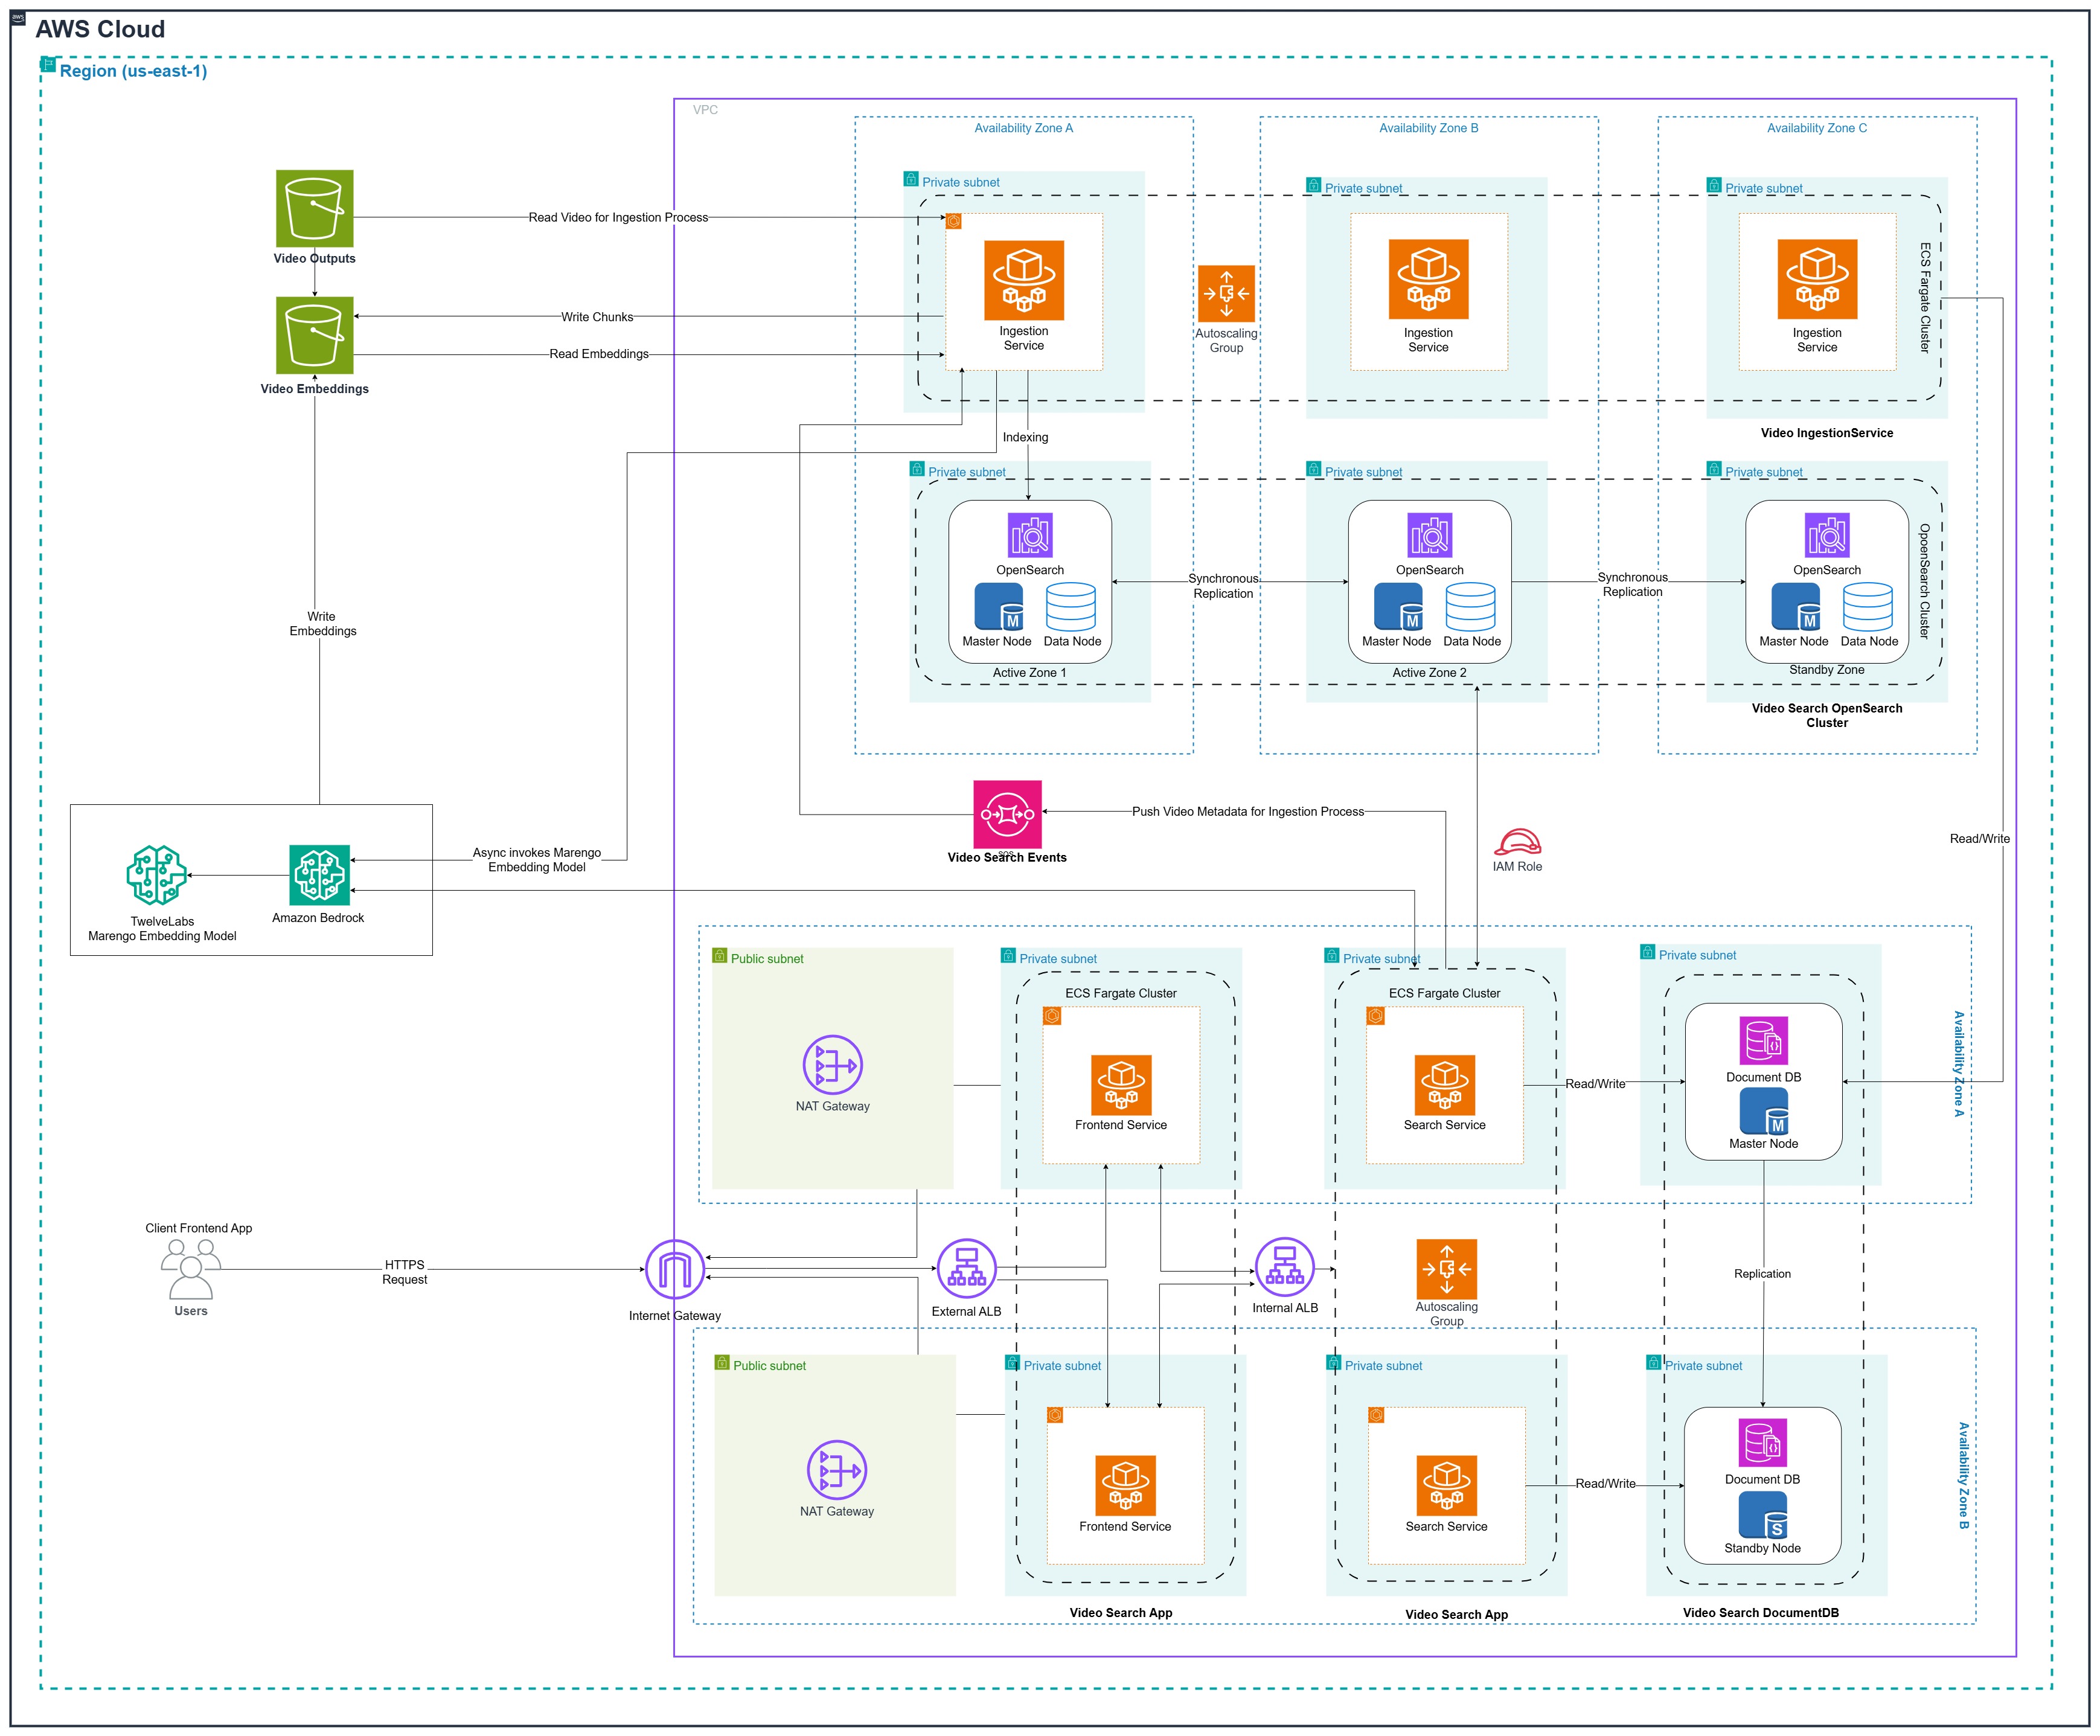Image resolution: width=2100 pixels, height=1736 pixels.
Task: Select the 'Availability Zone C' label
Action: coord(1817,128)
